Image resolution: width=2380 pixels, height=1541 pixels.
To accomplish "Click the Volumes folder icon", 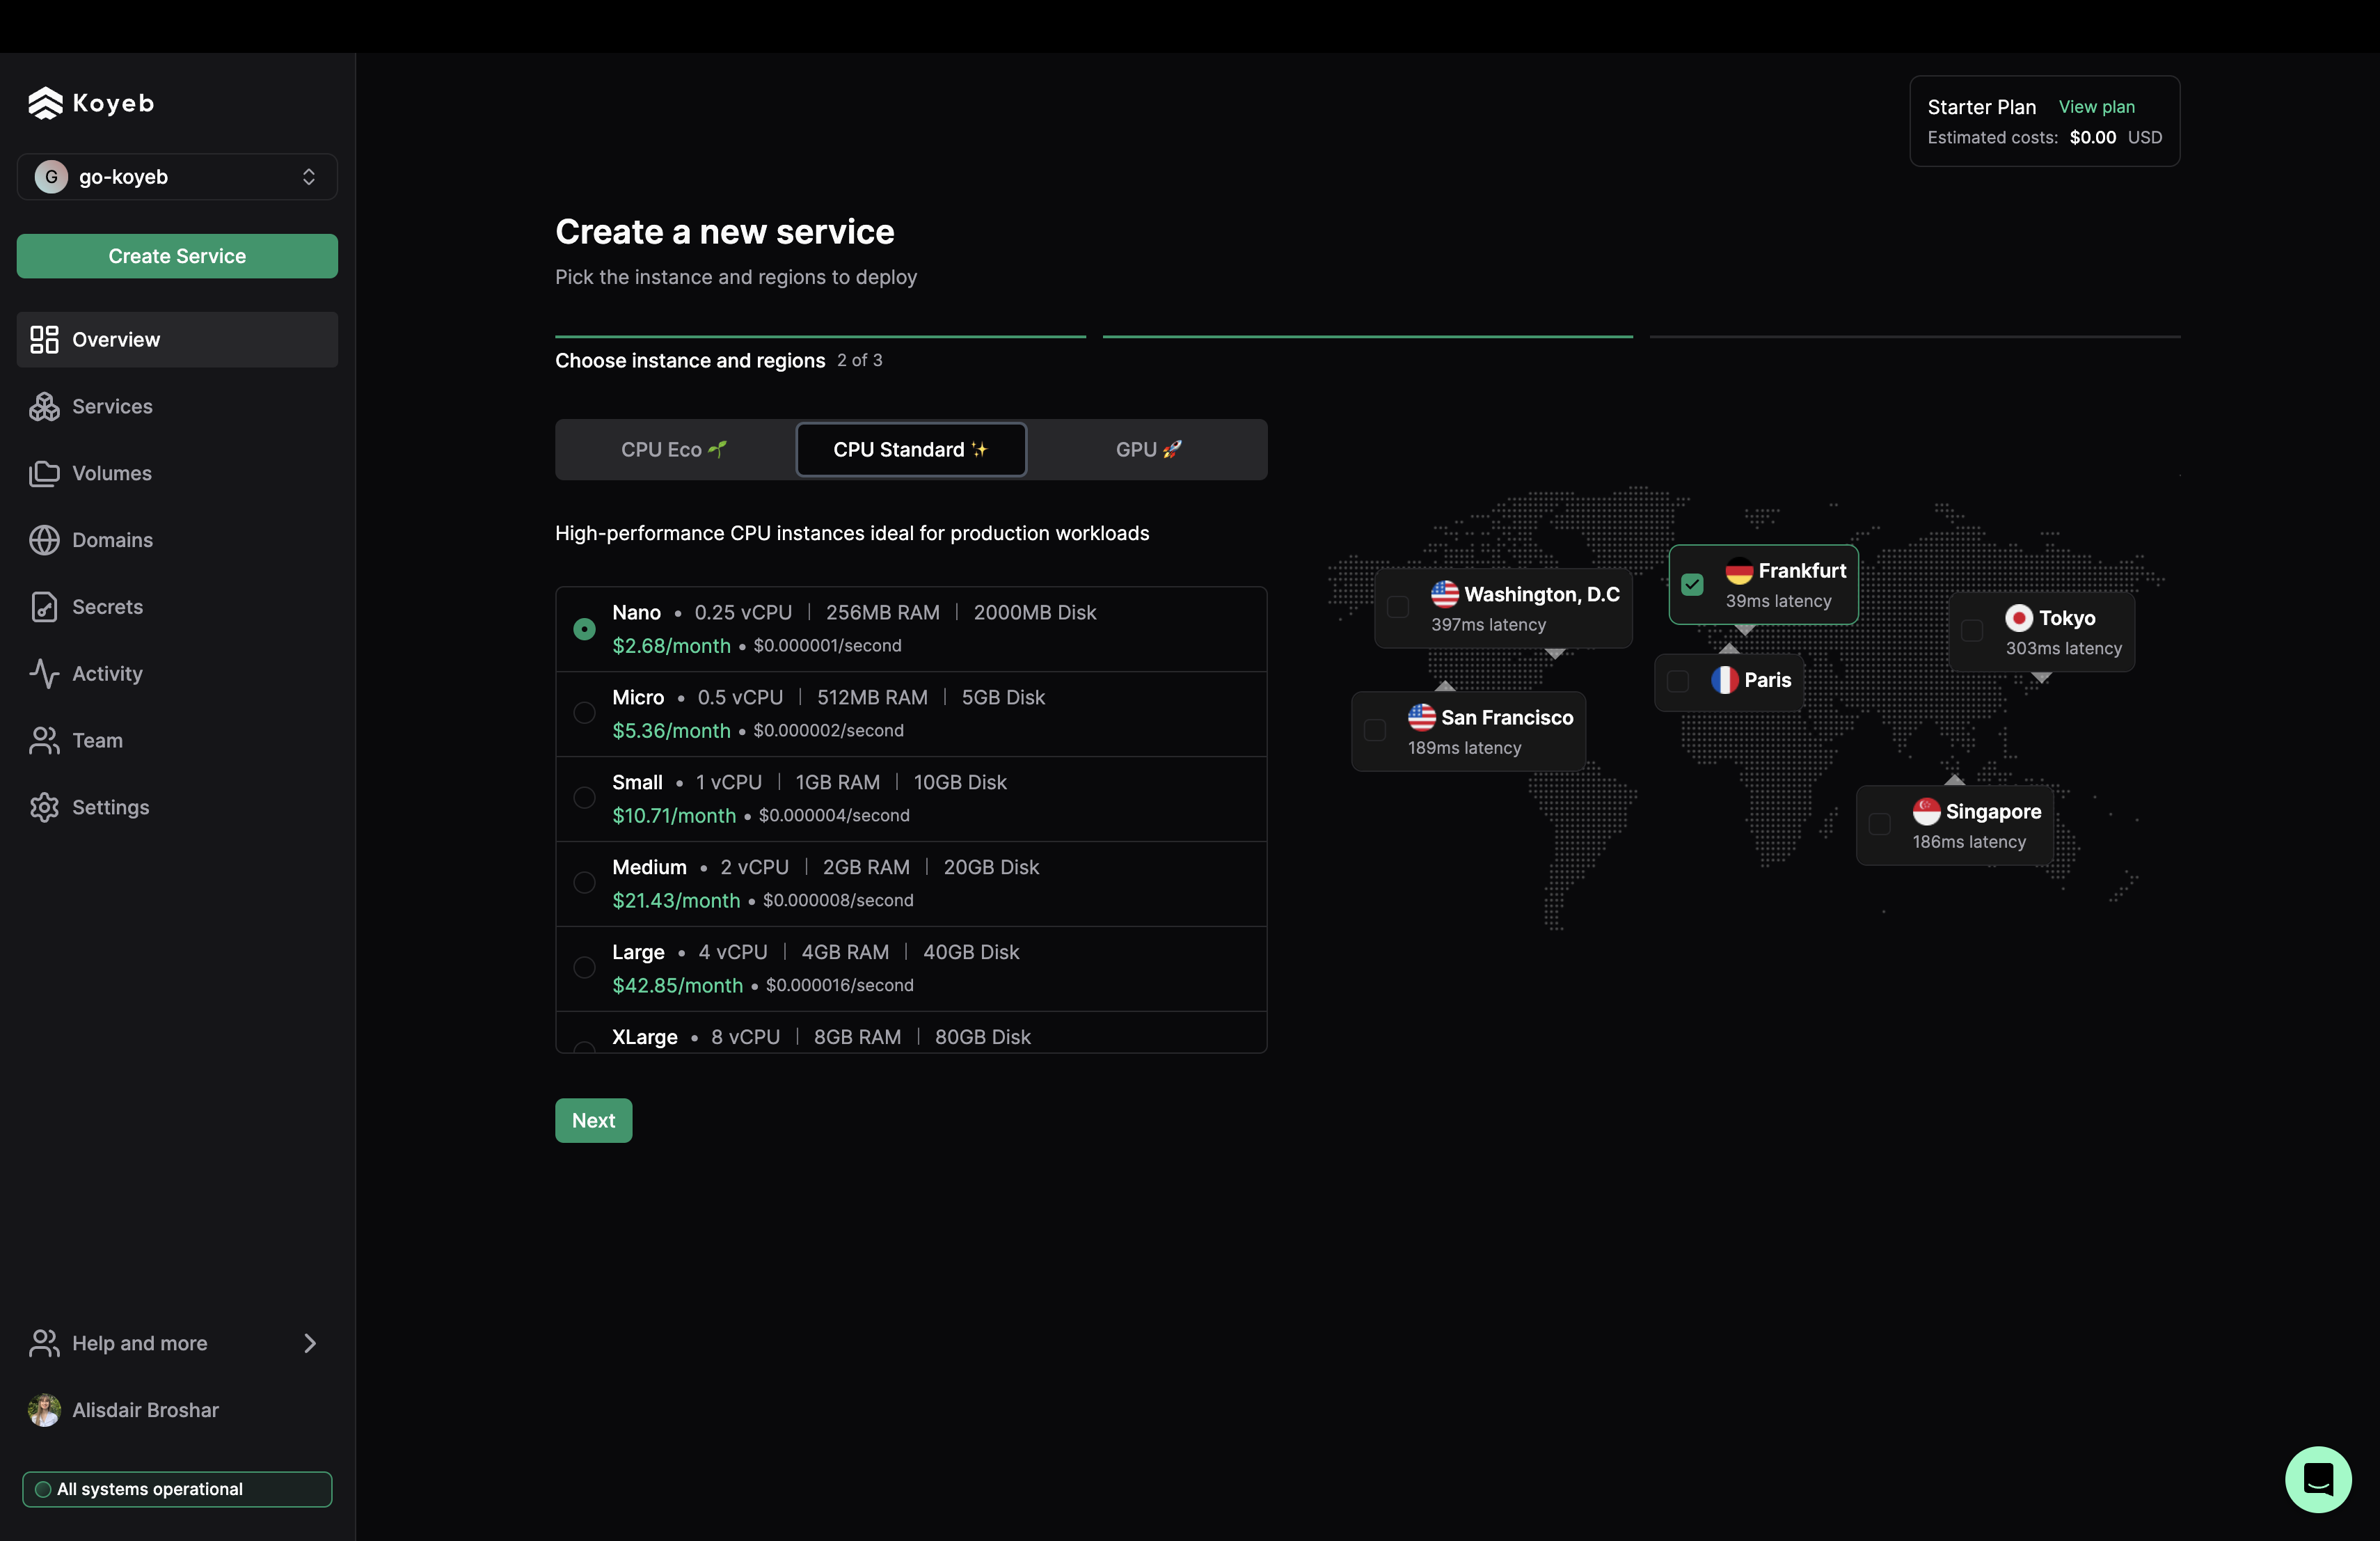I will click(44, 473).
